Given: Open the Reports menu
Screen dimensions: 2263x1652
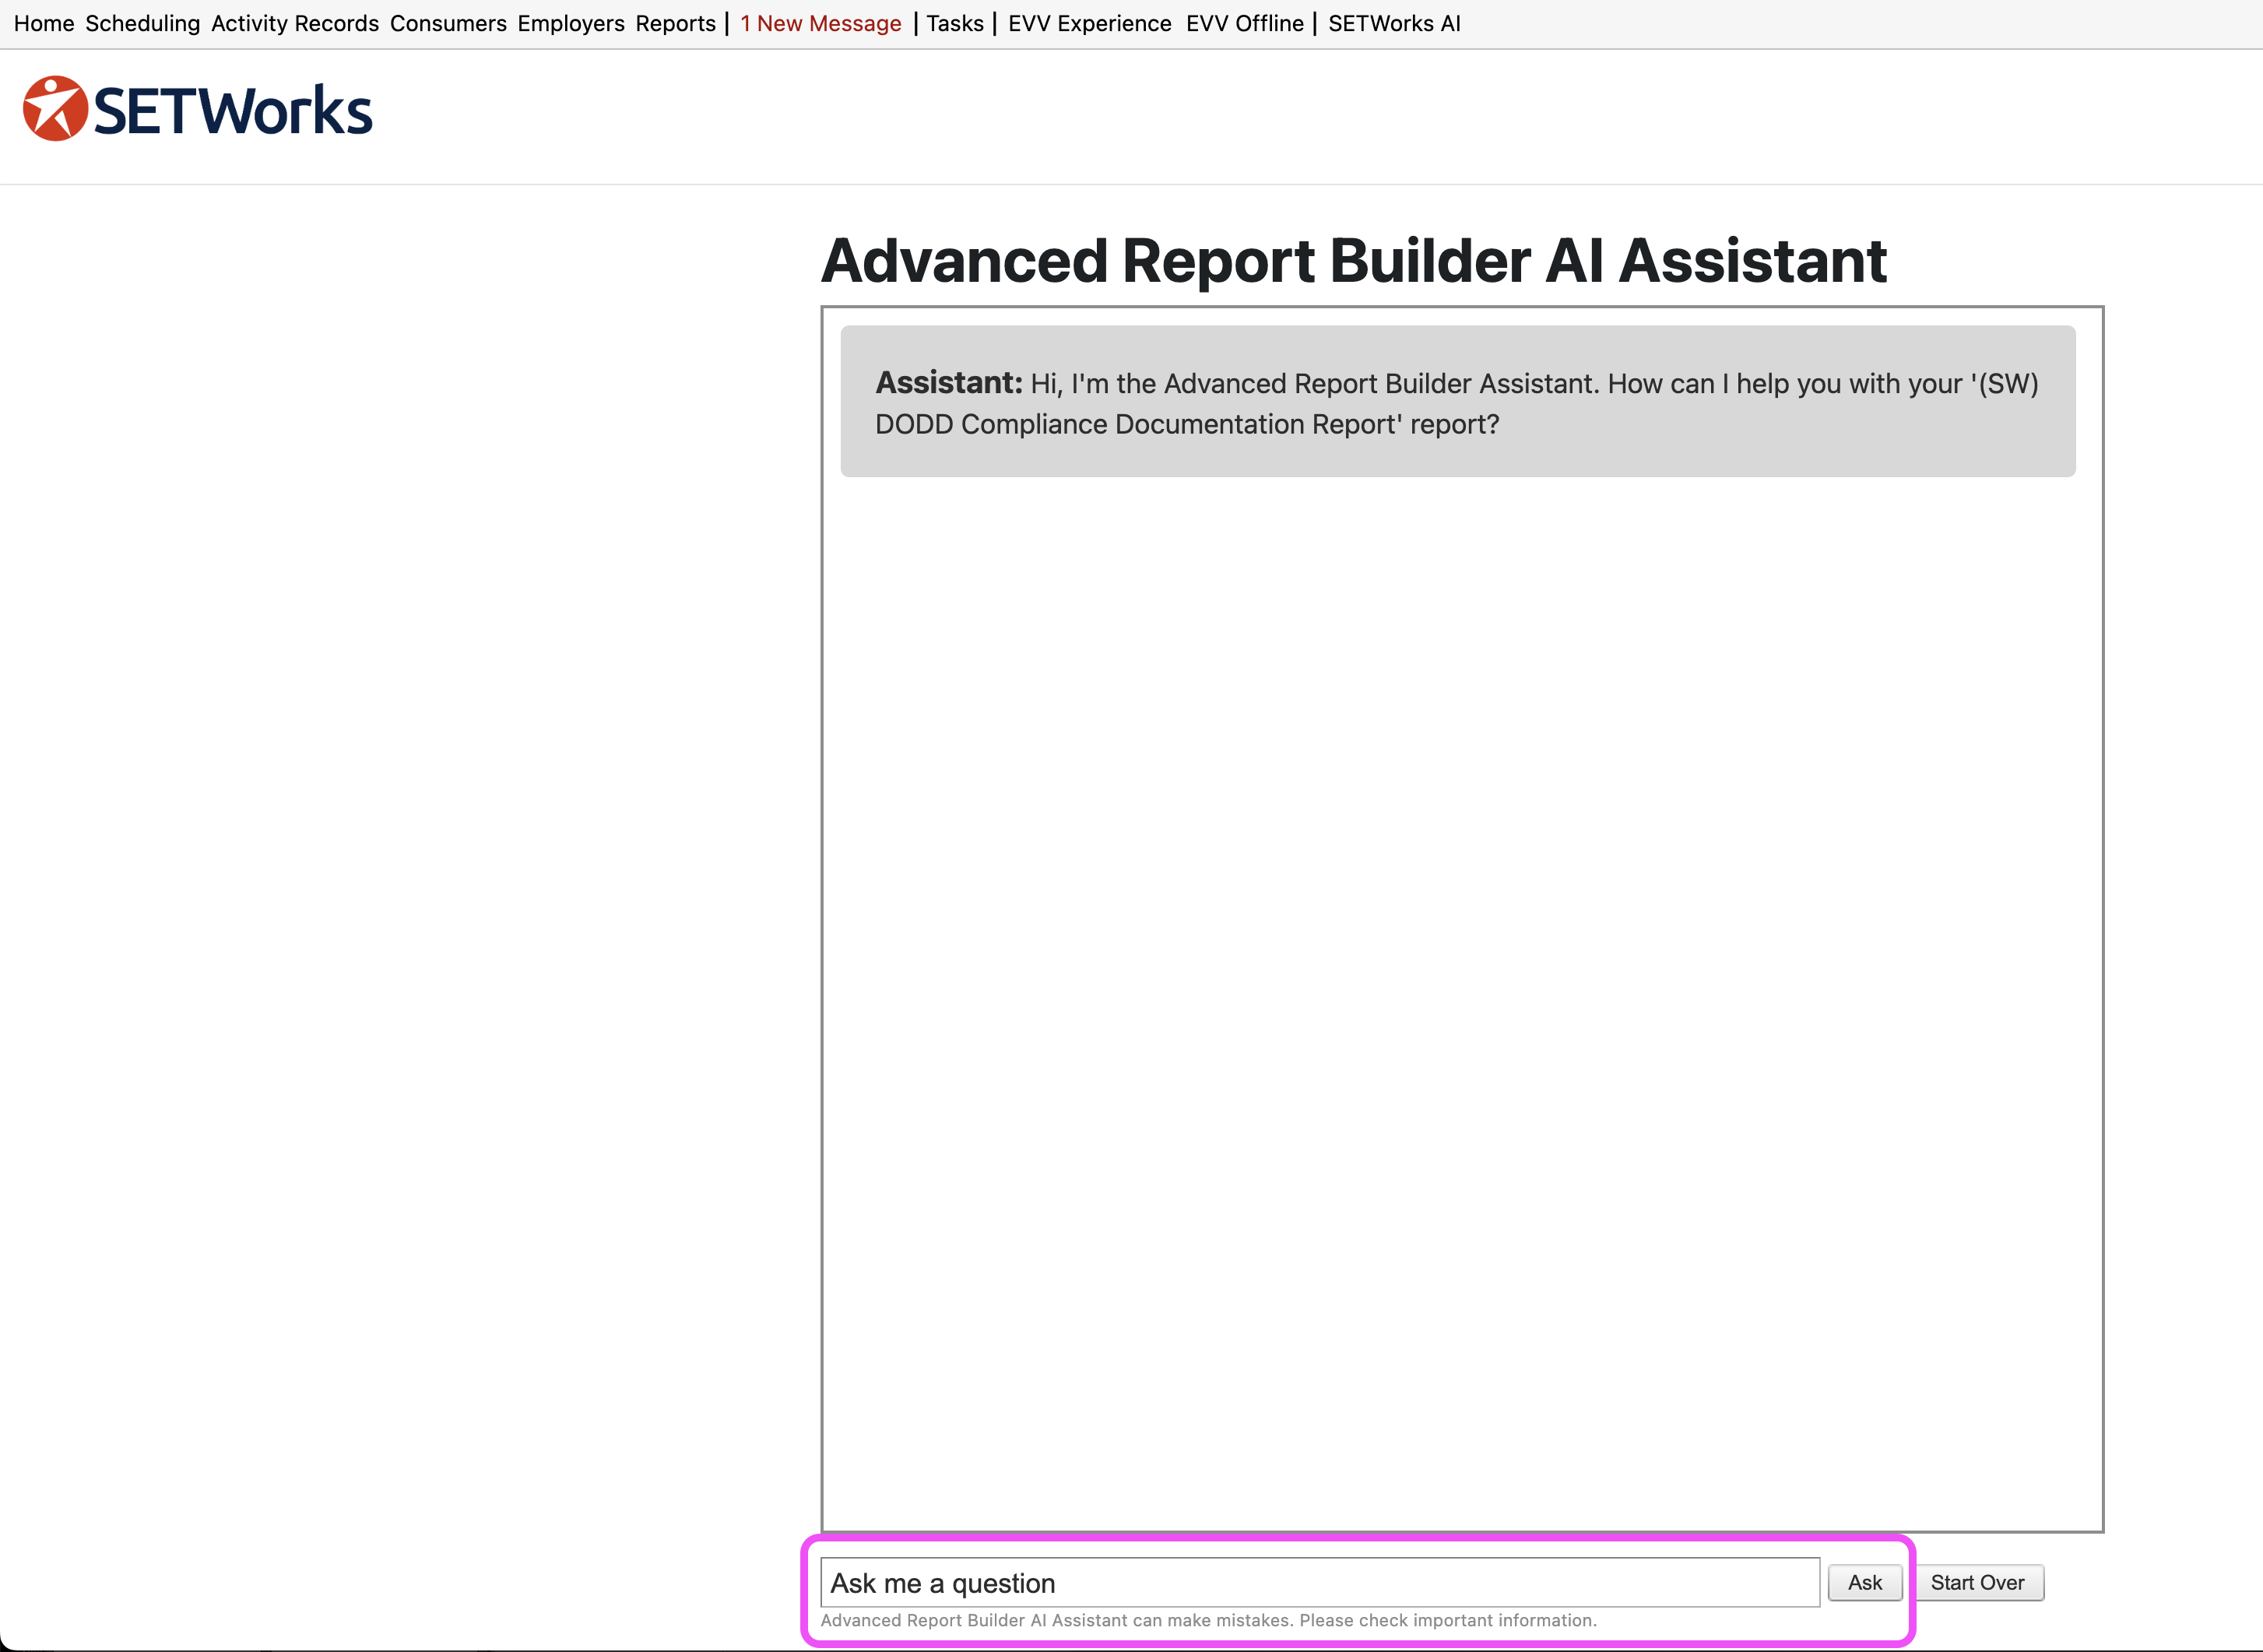Looking at the screenshot, I should pyautogui.click(x=675, y=23).
